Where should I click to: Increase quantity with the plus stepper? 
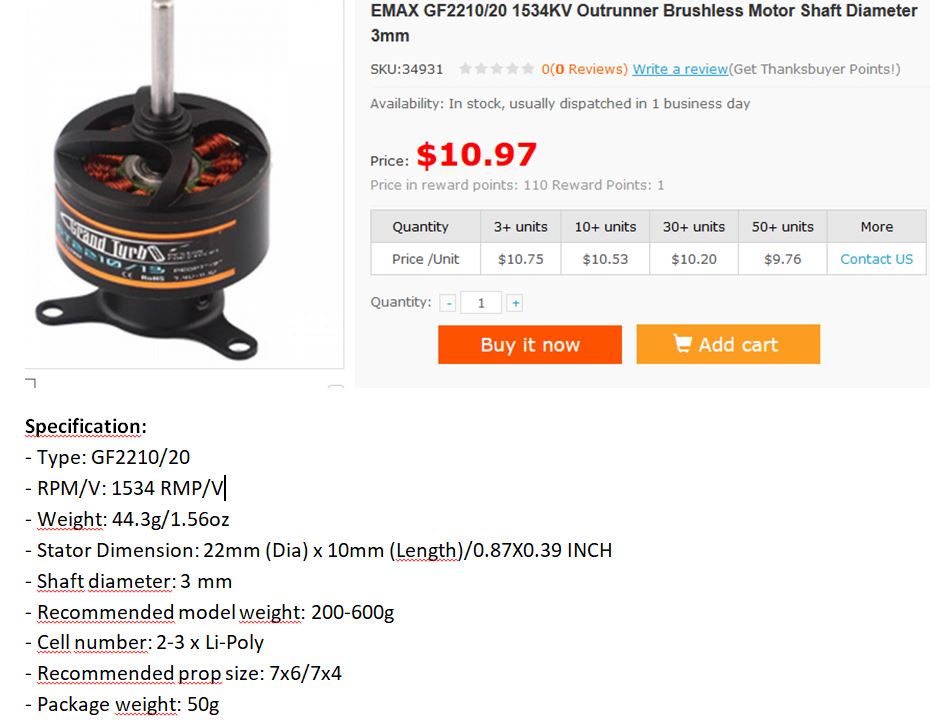click(x=515, y=303)
